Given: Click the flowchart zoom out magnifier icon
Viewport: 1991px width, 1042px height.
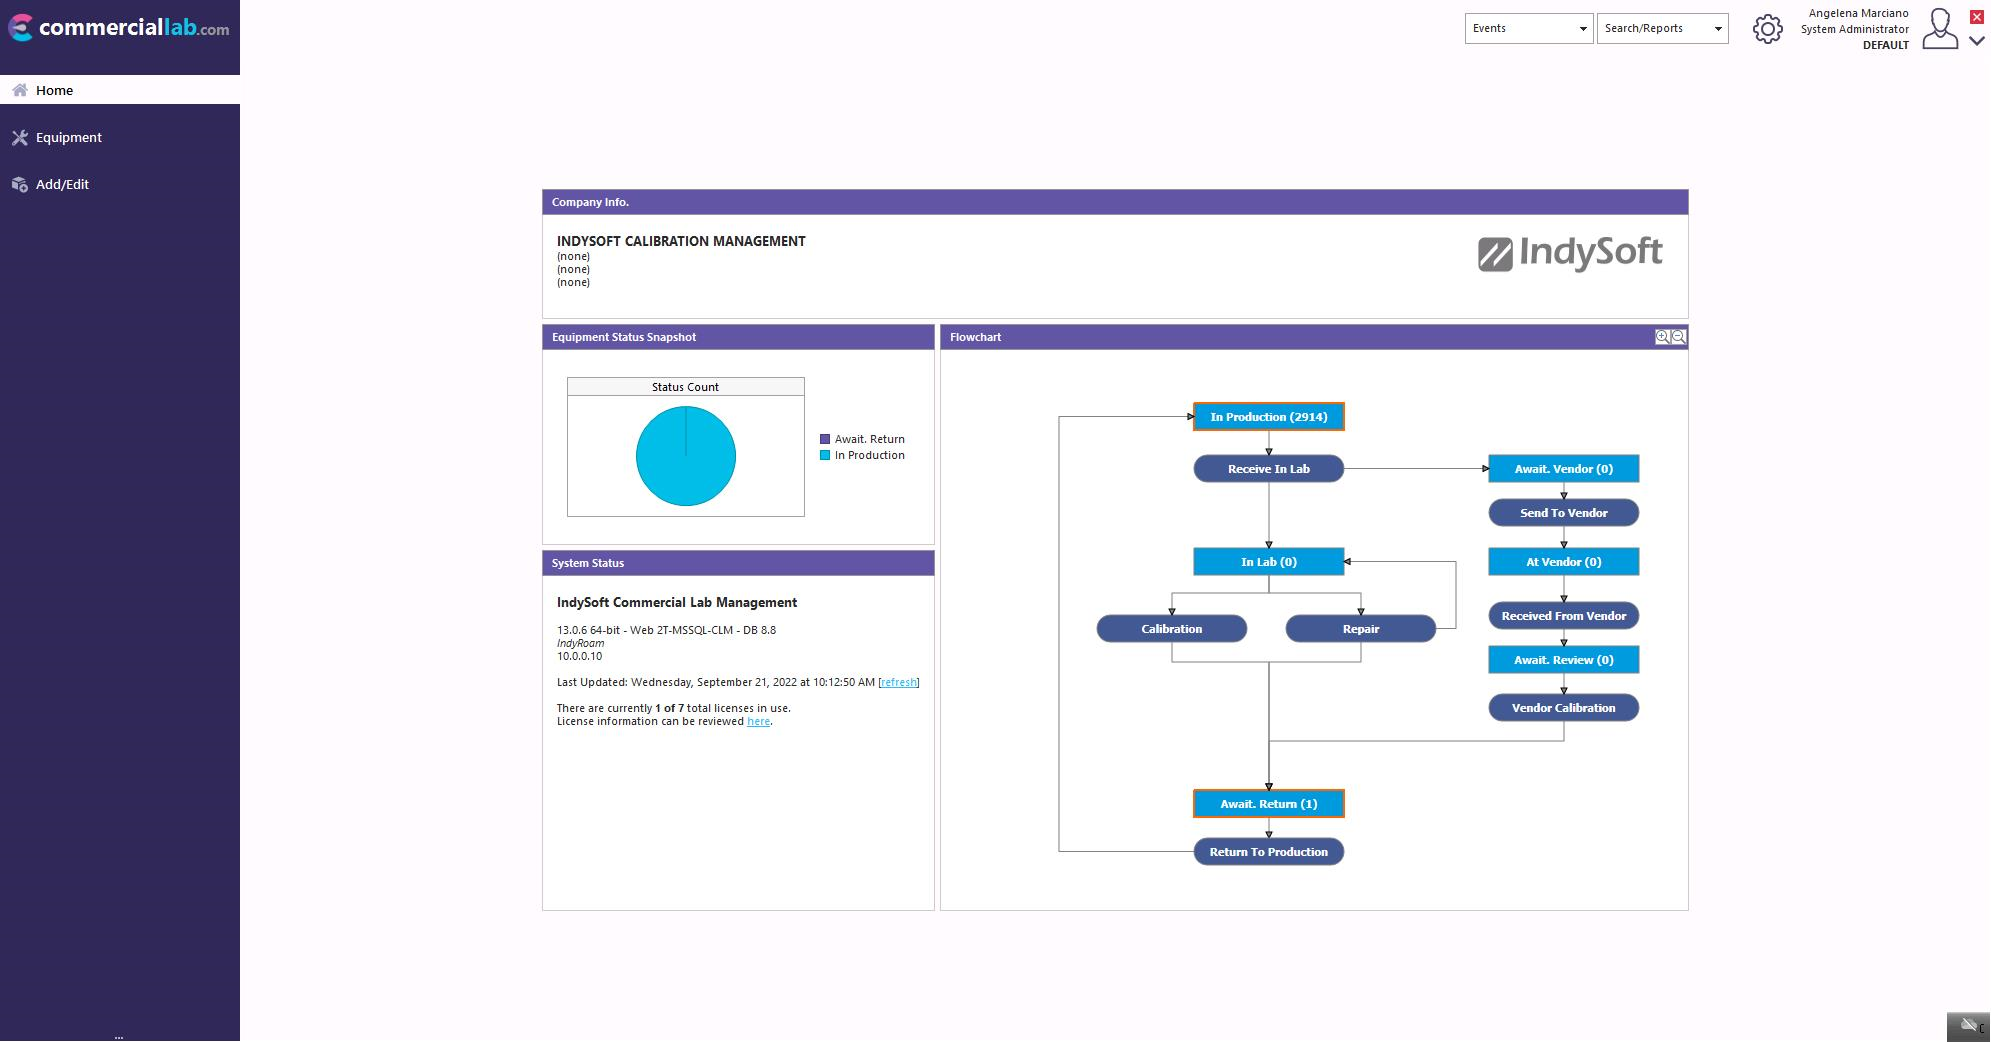Looking at the screenshot, I should pyautogui.click(x=1678, y=337).
